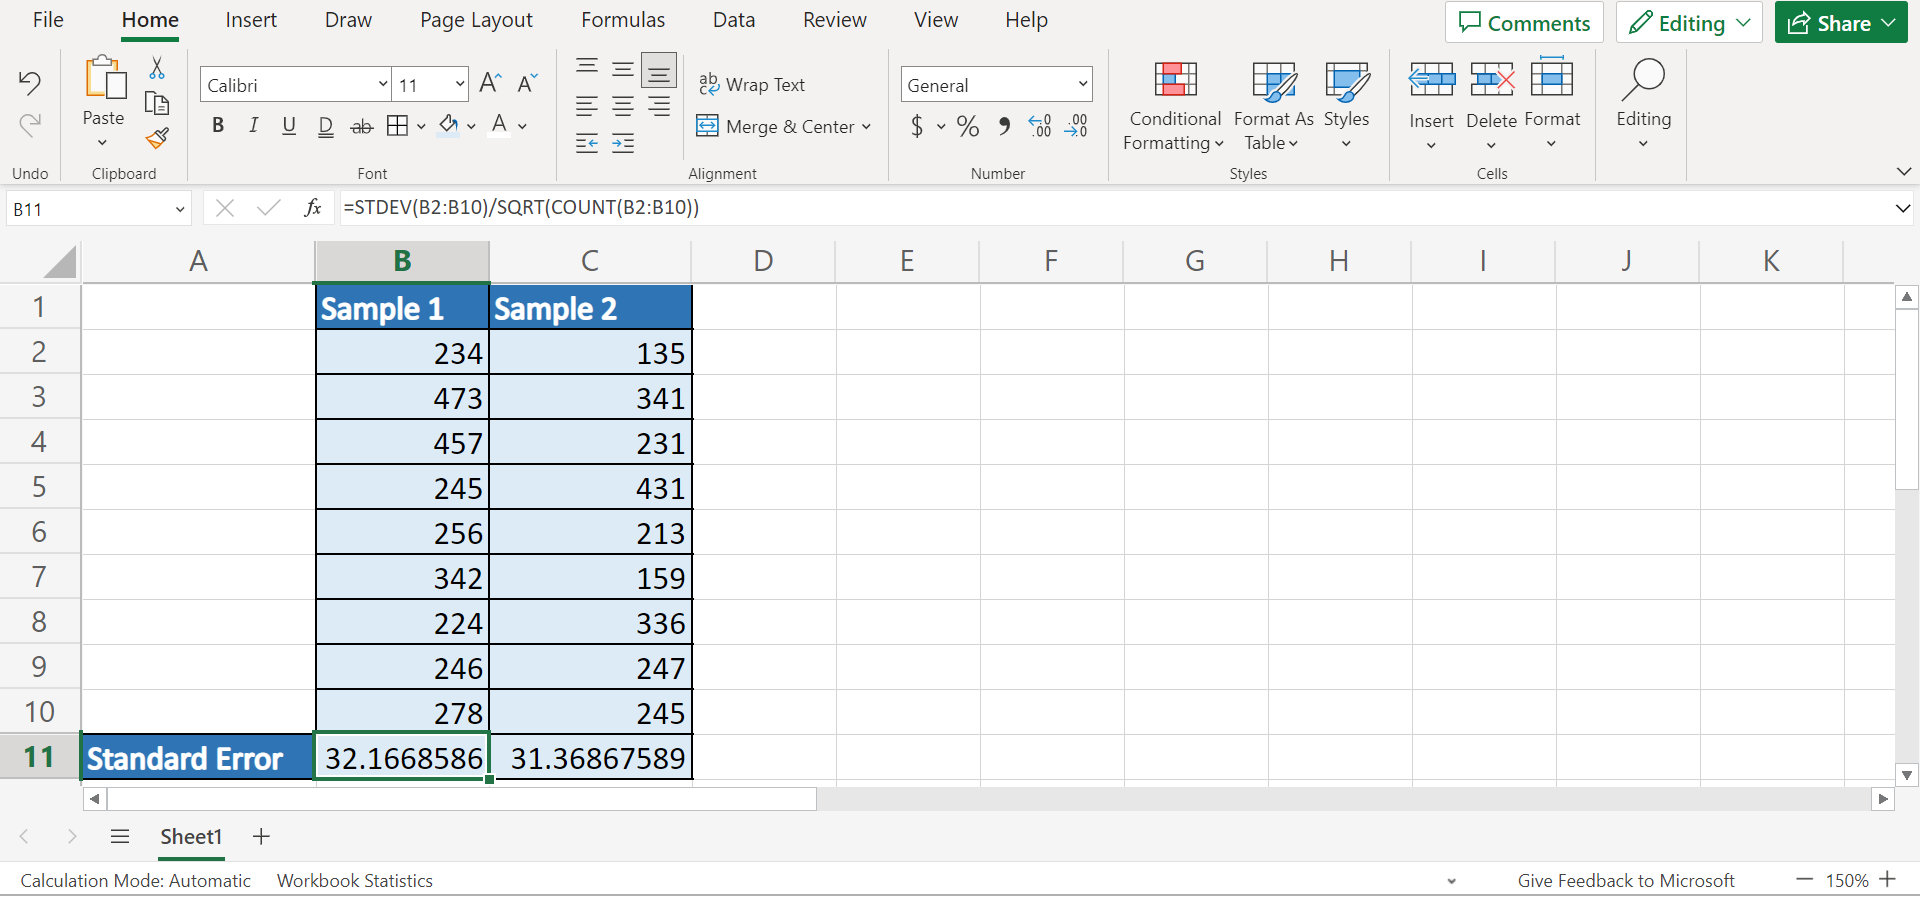Click the Format Painter brush icon
Screen dimensions: 1924x900
(157, 138)
